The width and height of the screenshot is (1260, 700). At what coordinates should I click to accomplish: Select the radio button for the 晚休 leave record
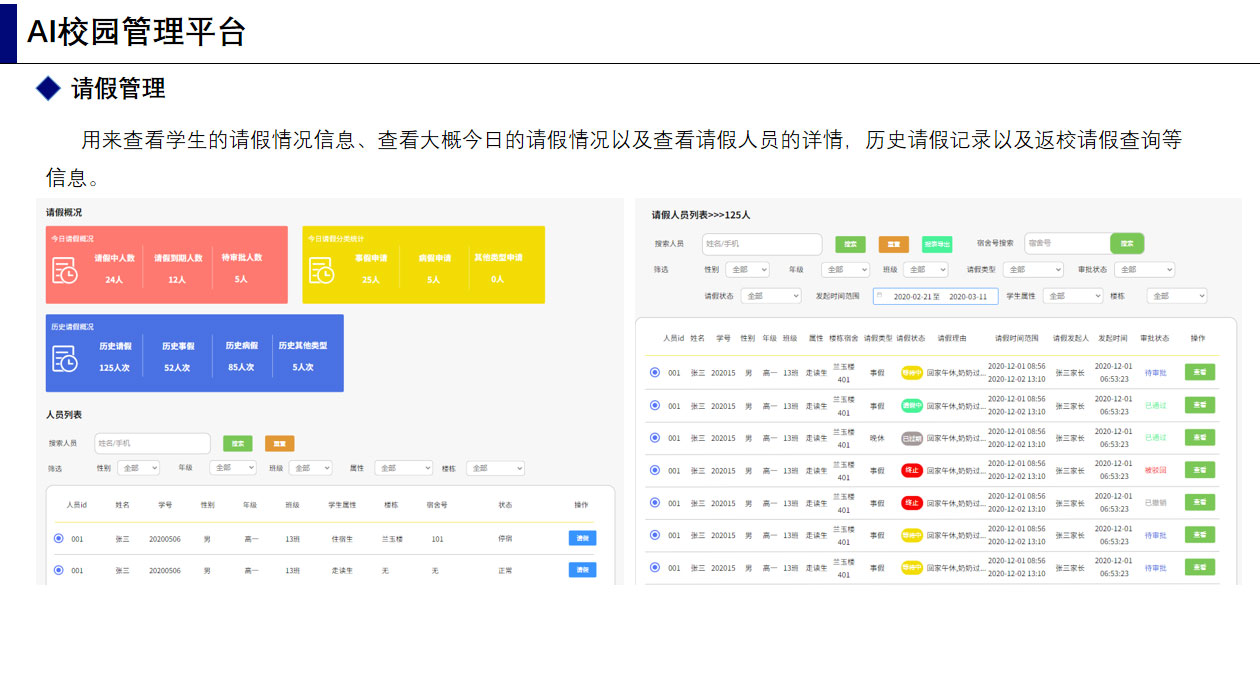(x=655, y=438)
